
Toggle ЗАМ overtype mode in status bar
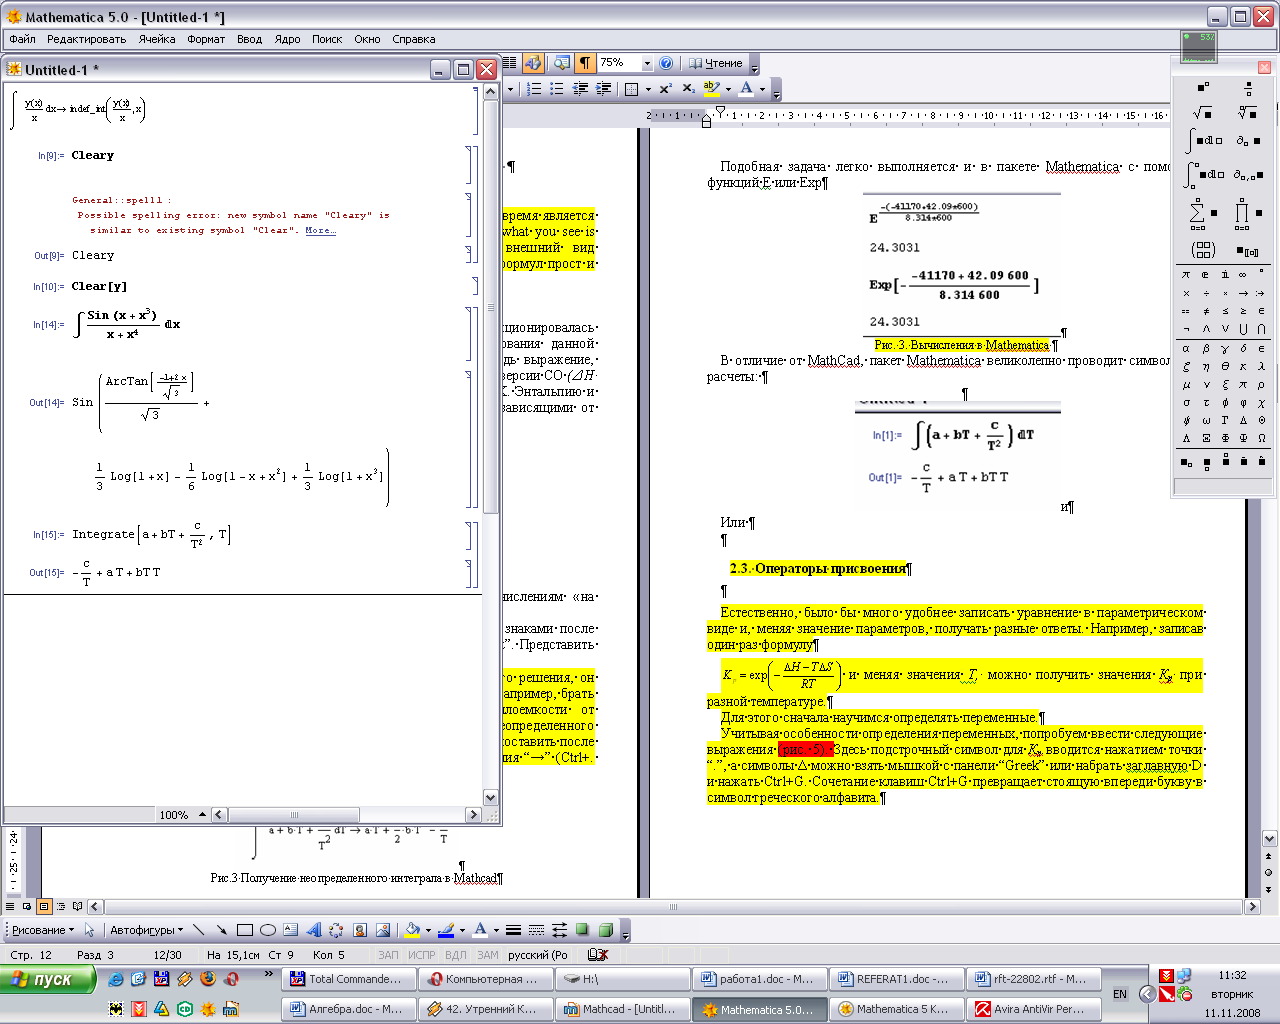(488, 955)
